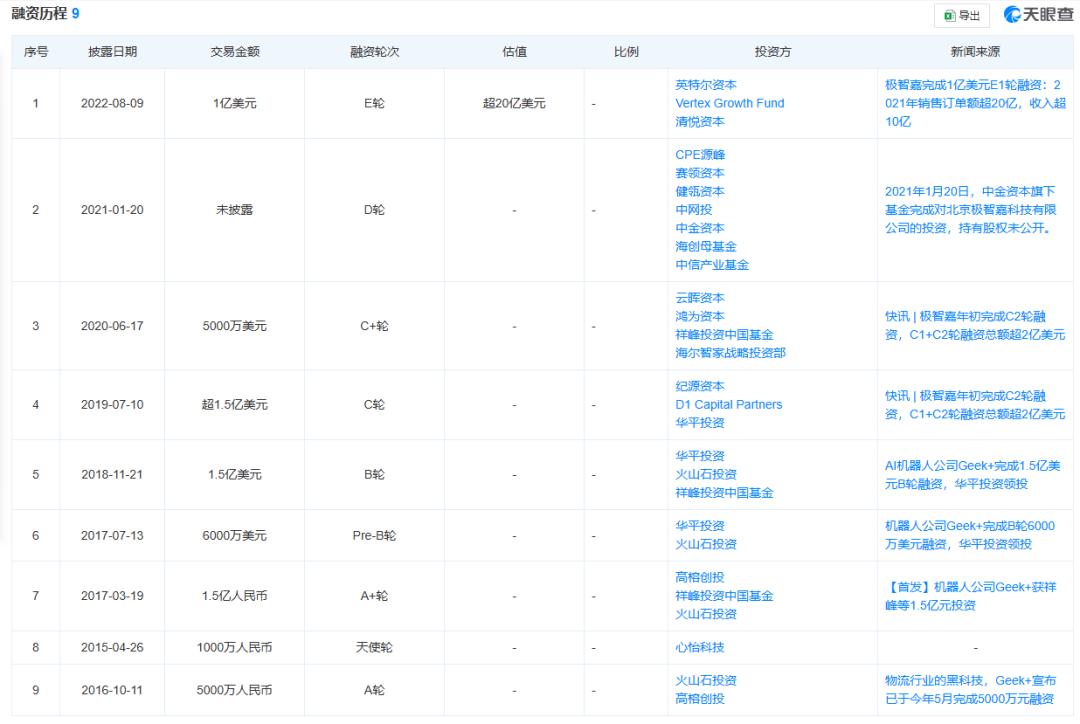Click the 交易金额 column header

tap(235, 52)
